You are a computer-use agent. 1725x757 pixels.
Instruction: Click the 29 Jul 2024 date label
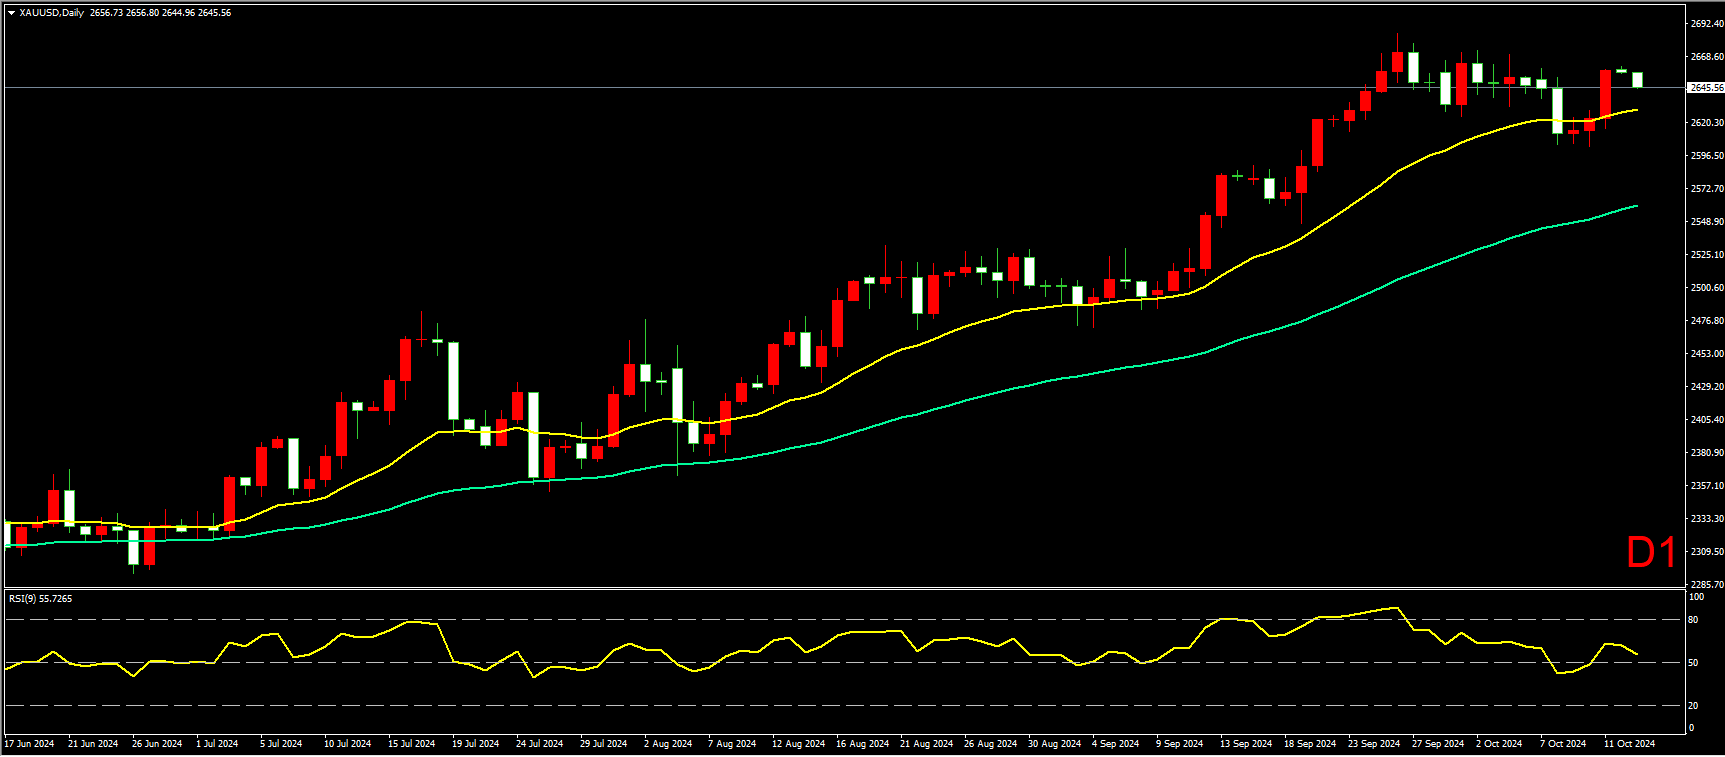point(603,744)
